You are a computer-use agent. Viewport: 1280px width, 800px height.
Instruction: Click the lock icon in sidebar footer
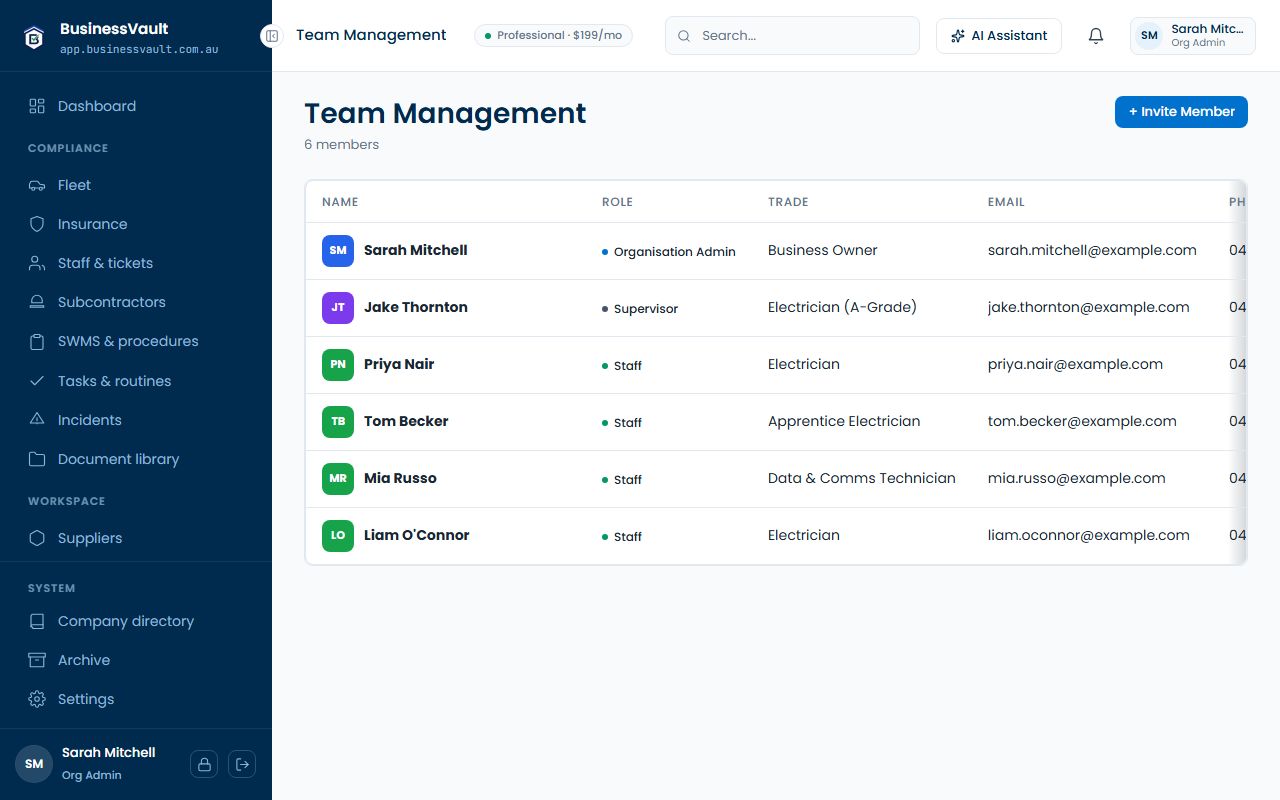pos(204,764)
